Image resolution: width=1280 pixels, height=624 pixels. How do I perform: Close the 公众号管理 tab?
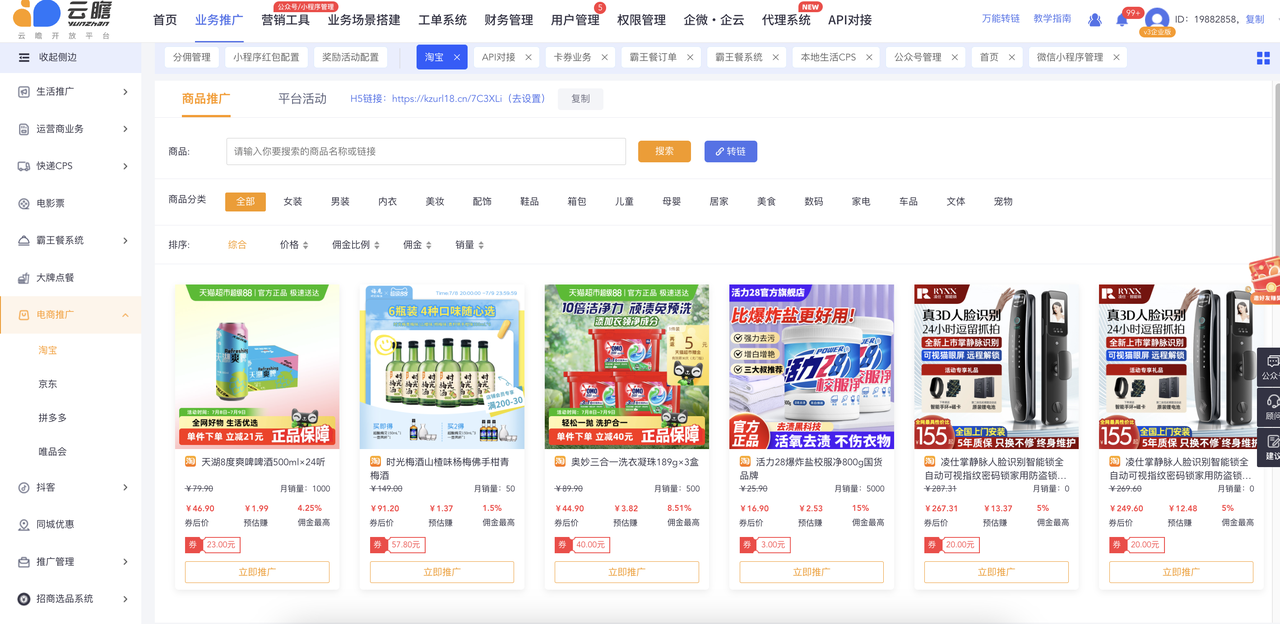click(955, 57)
